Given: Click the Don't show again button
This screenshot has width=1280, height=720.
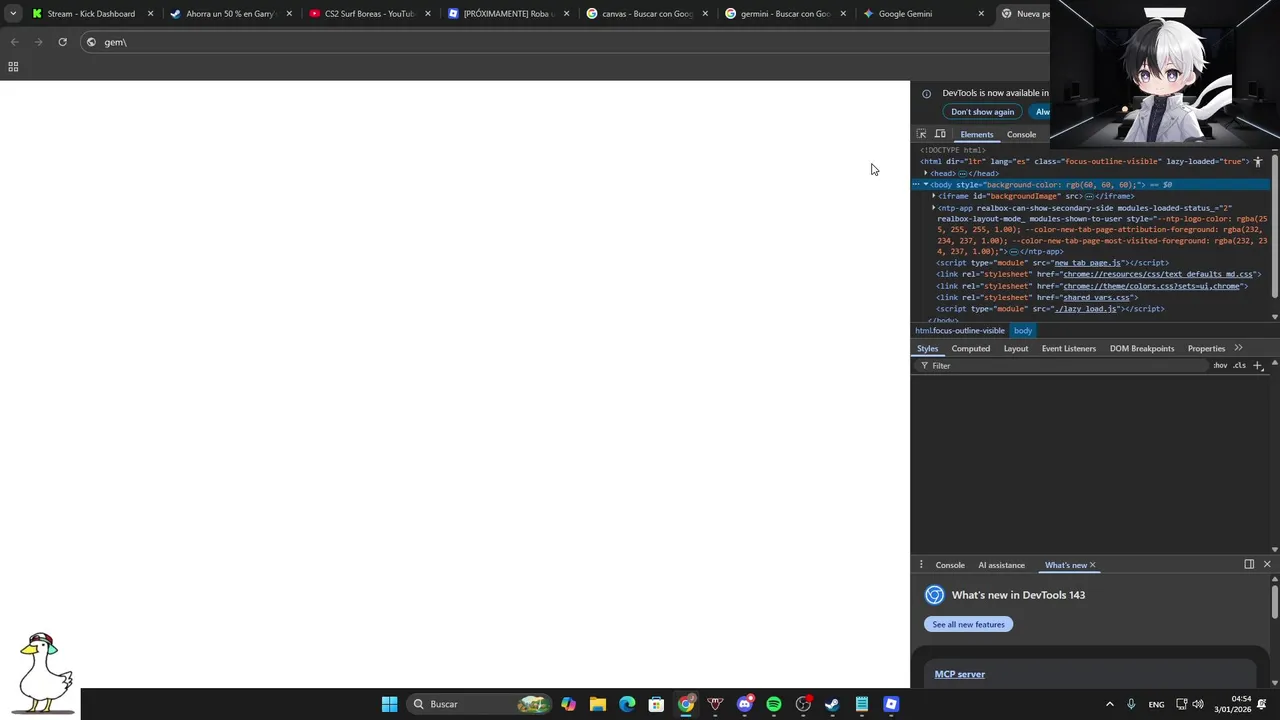Looking at the screenshot, I should tap(982, 112).
